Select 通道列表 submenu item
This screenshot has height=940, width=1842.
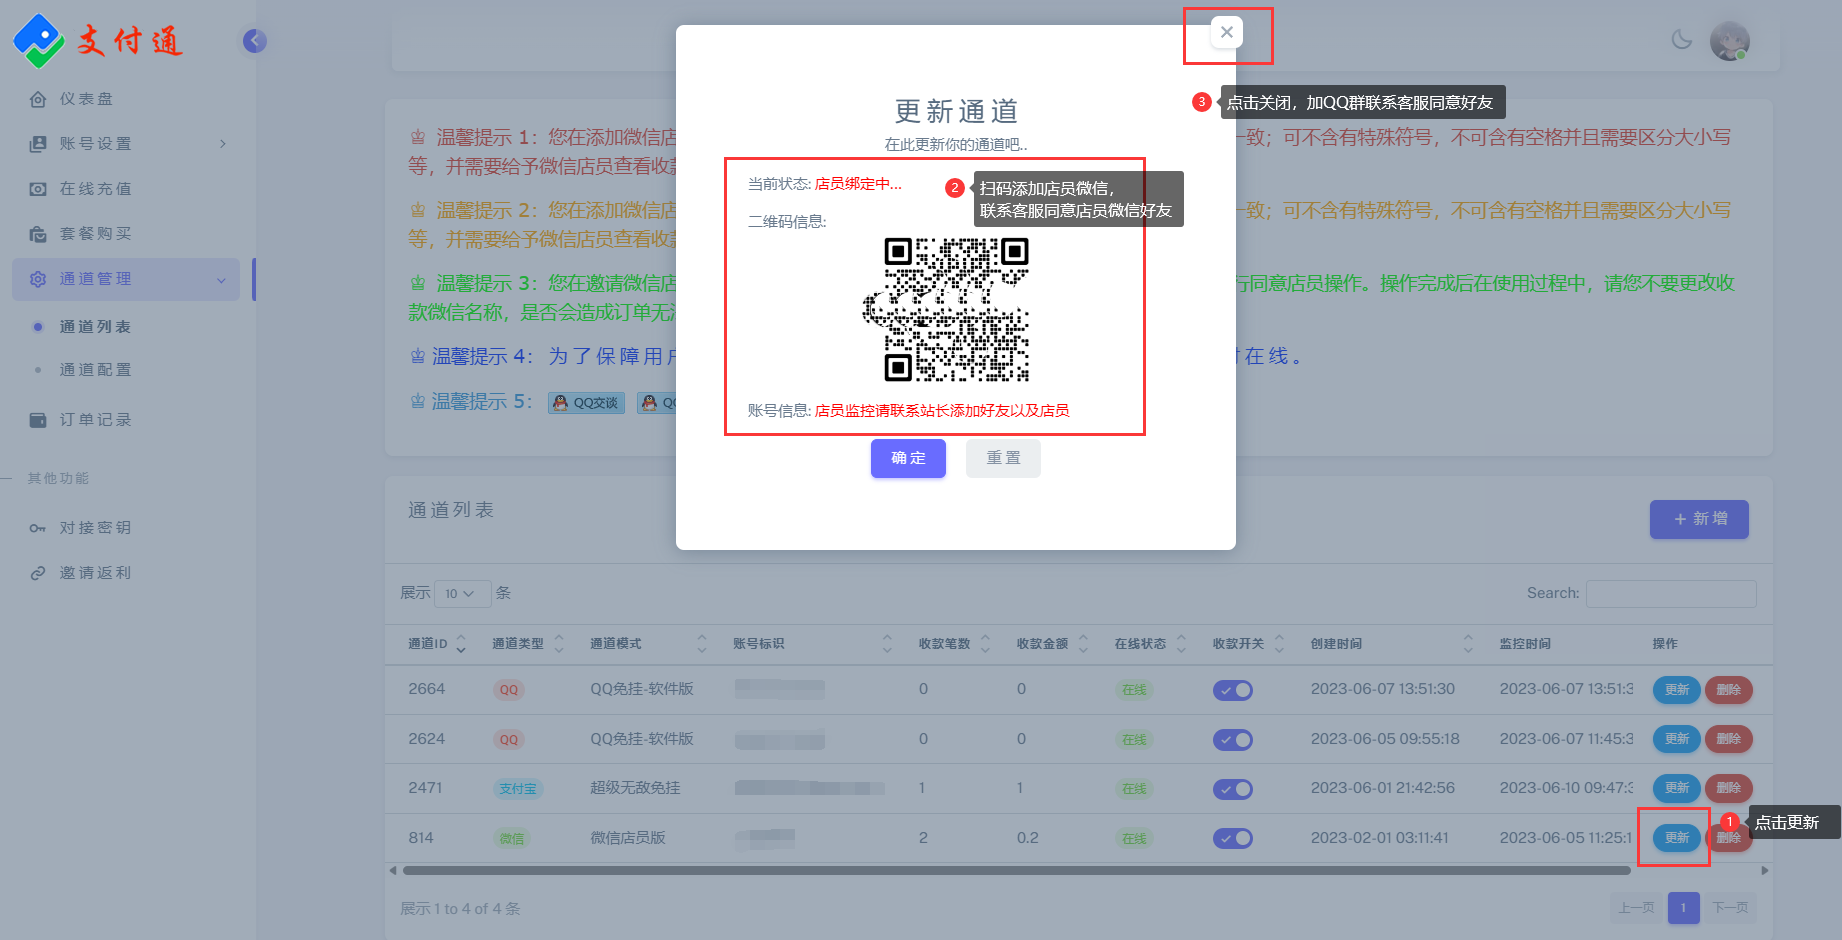pyautogui.click(x=95, y=327)
